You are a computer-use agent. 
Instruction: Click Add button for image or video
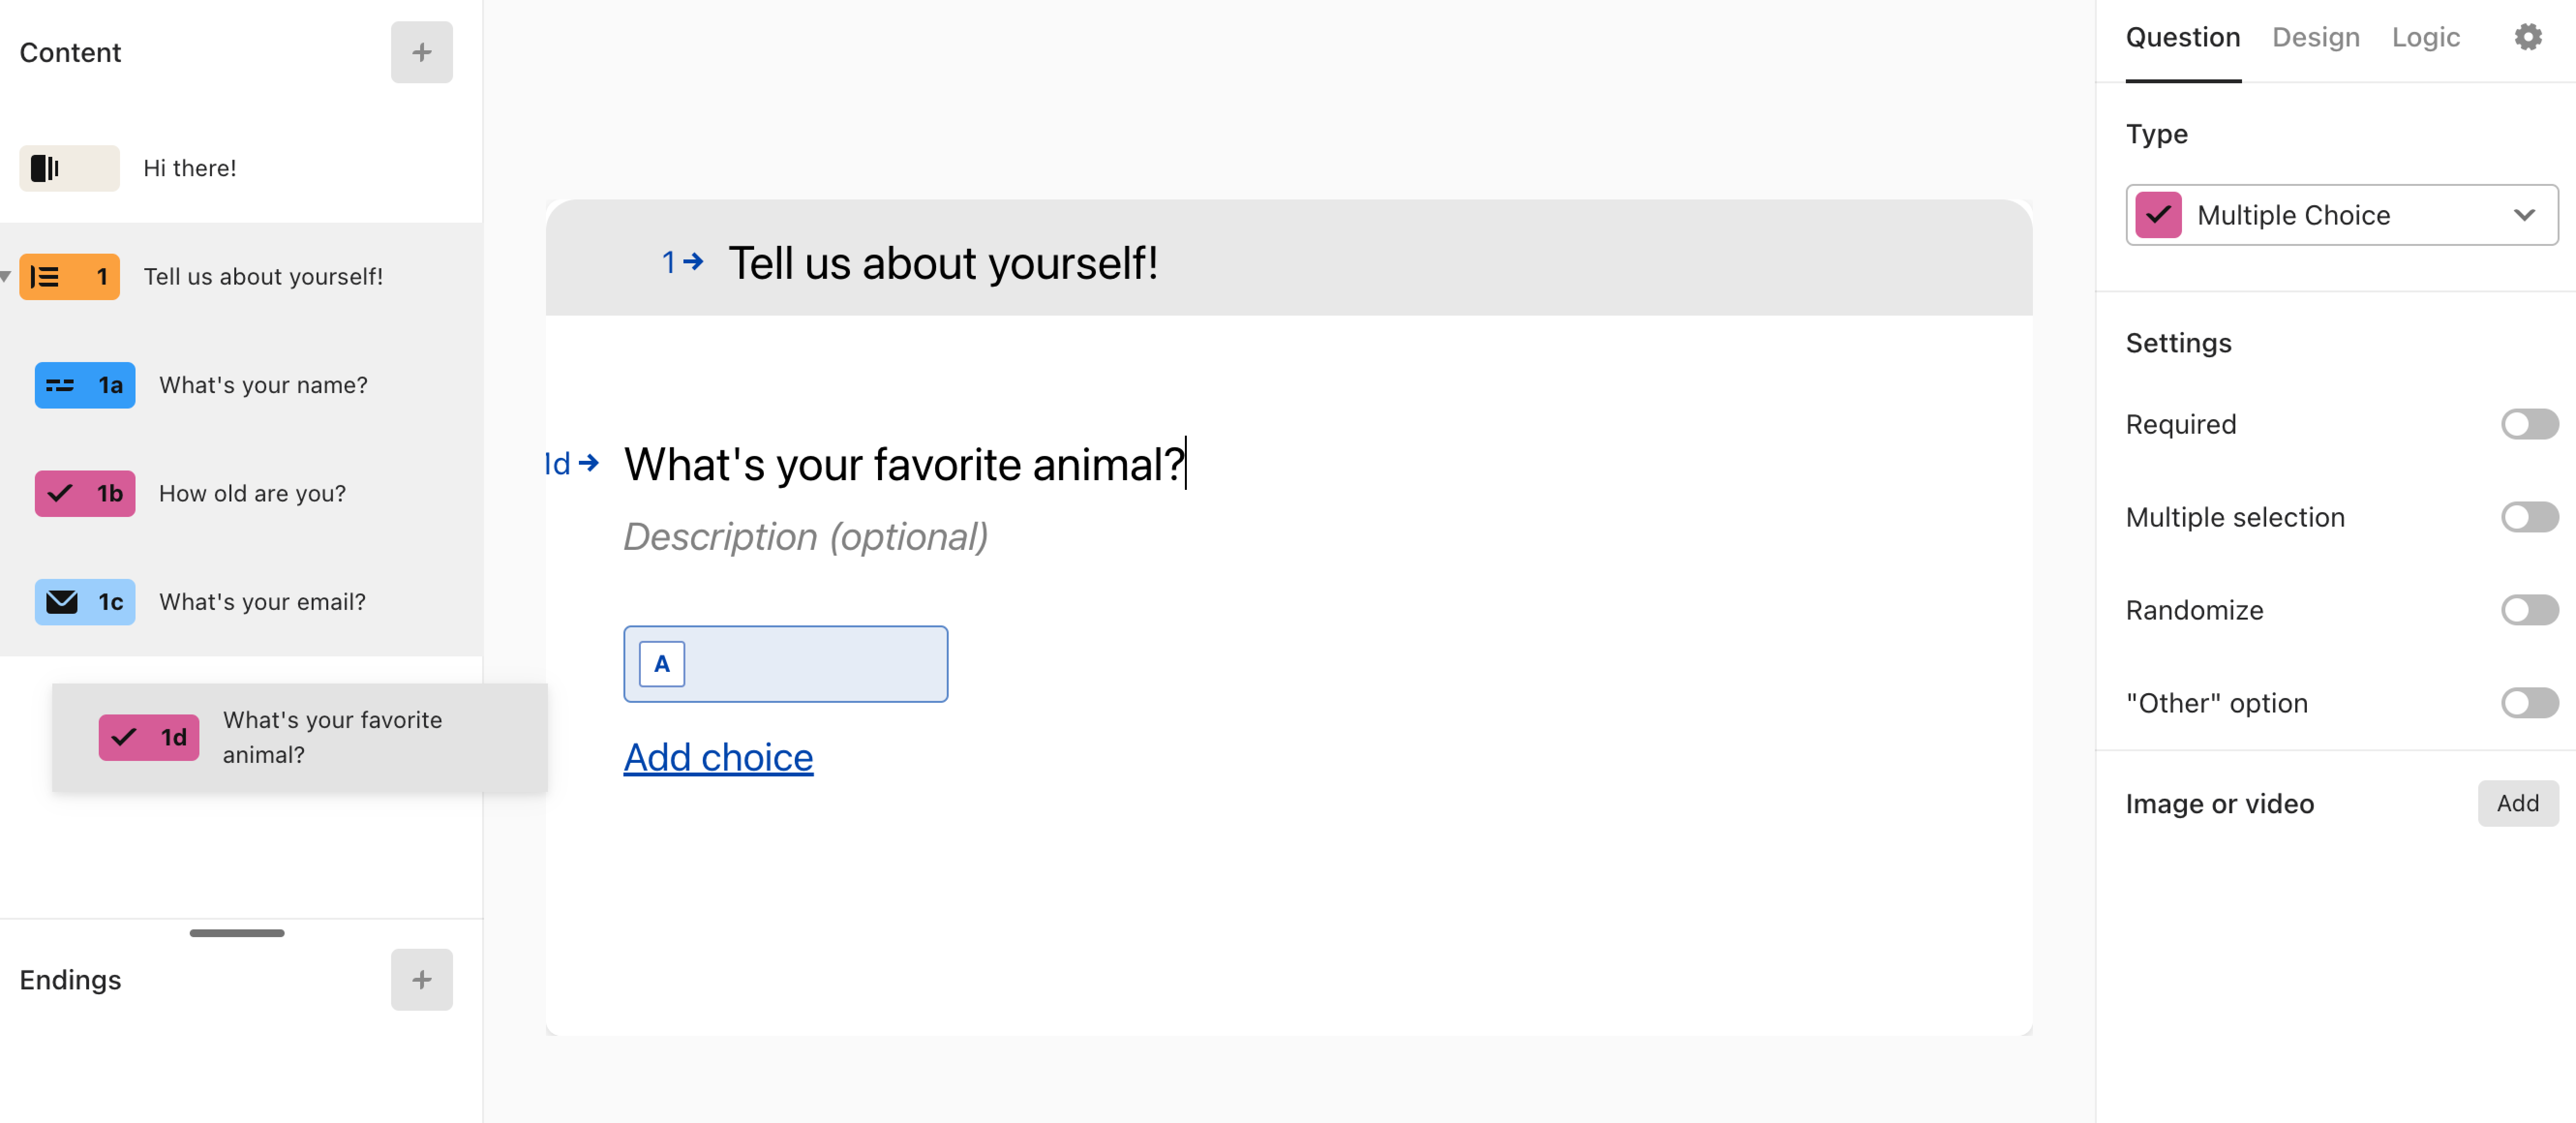coord(2517,803)
